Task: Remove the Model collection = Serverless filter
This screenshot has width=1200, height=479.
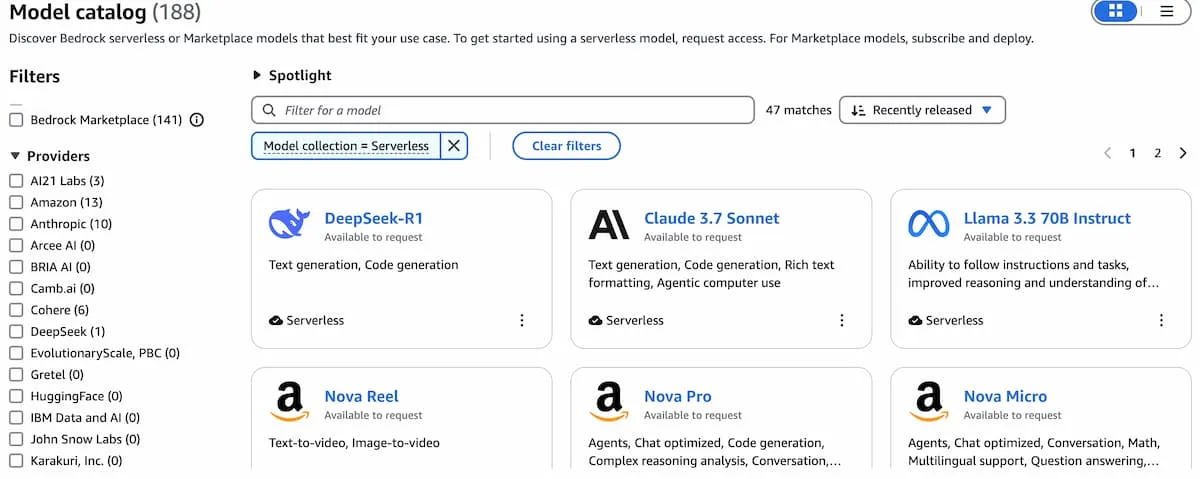Action: point(454,146)
